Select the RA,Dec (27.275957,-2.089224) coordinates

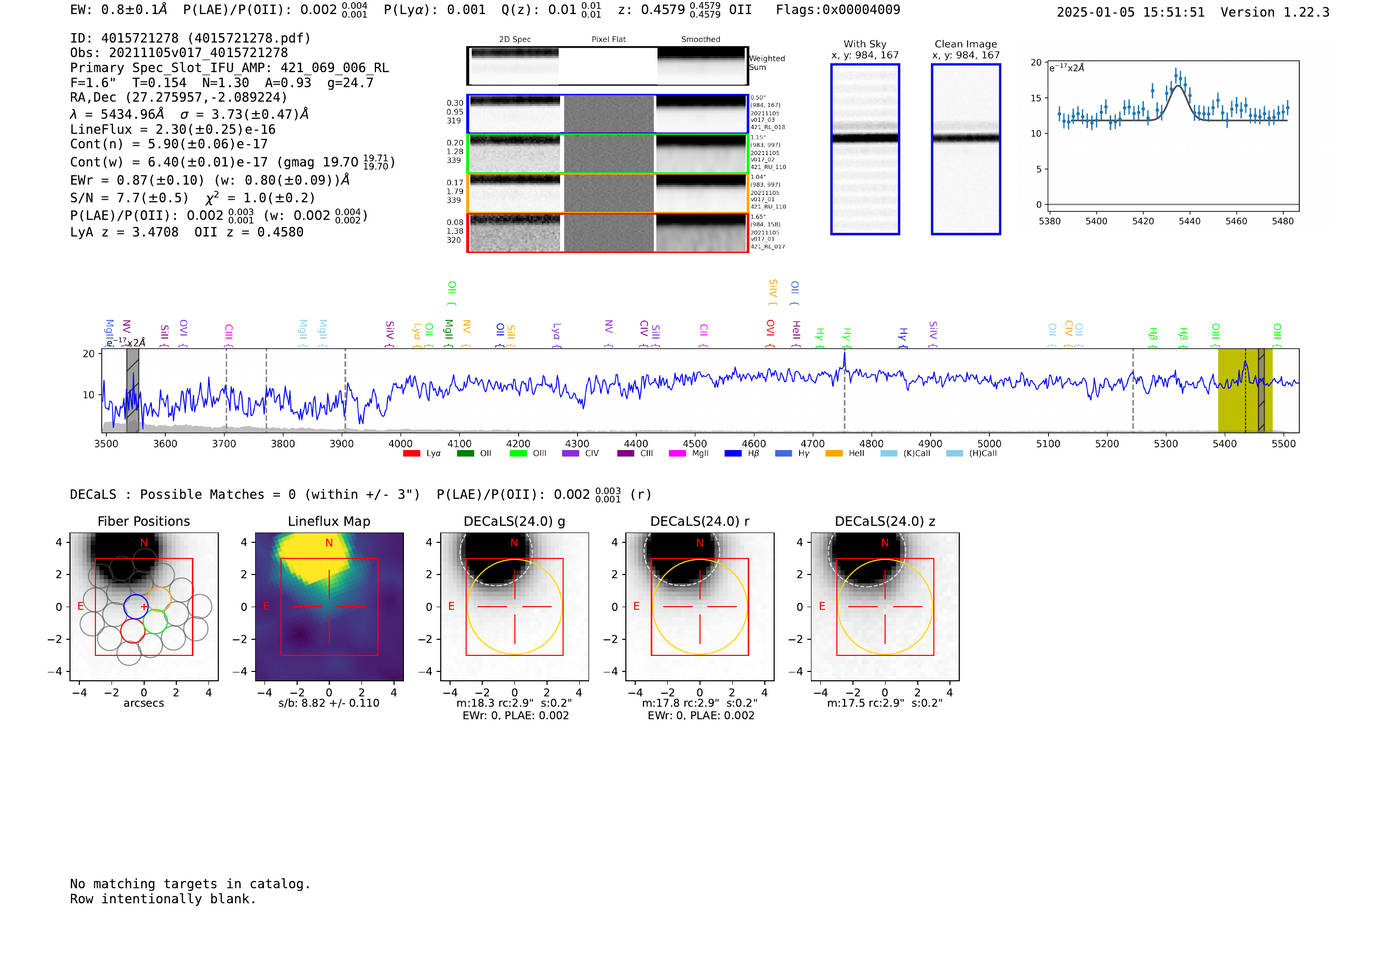click(178, 97)
